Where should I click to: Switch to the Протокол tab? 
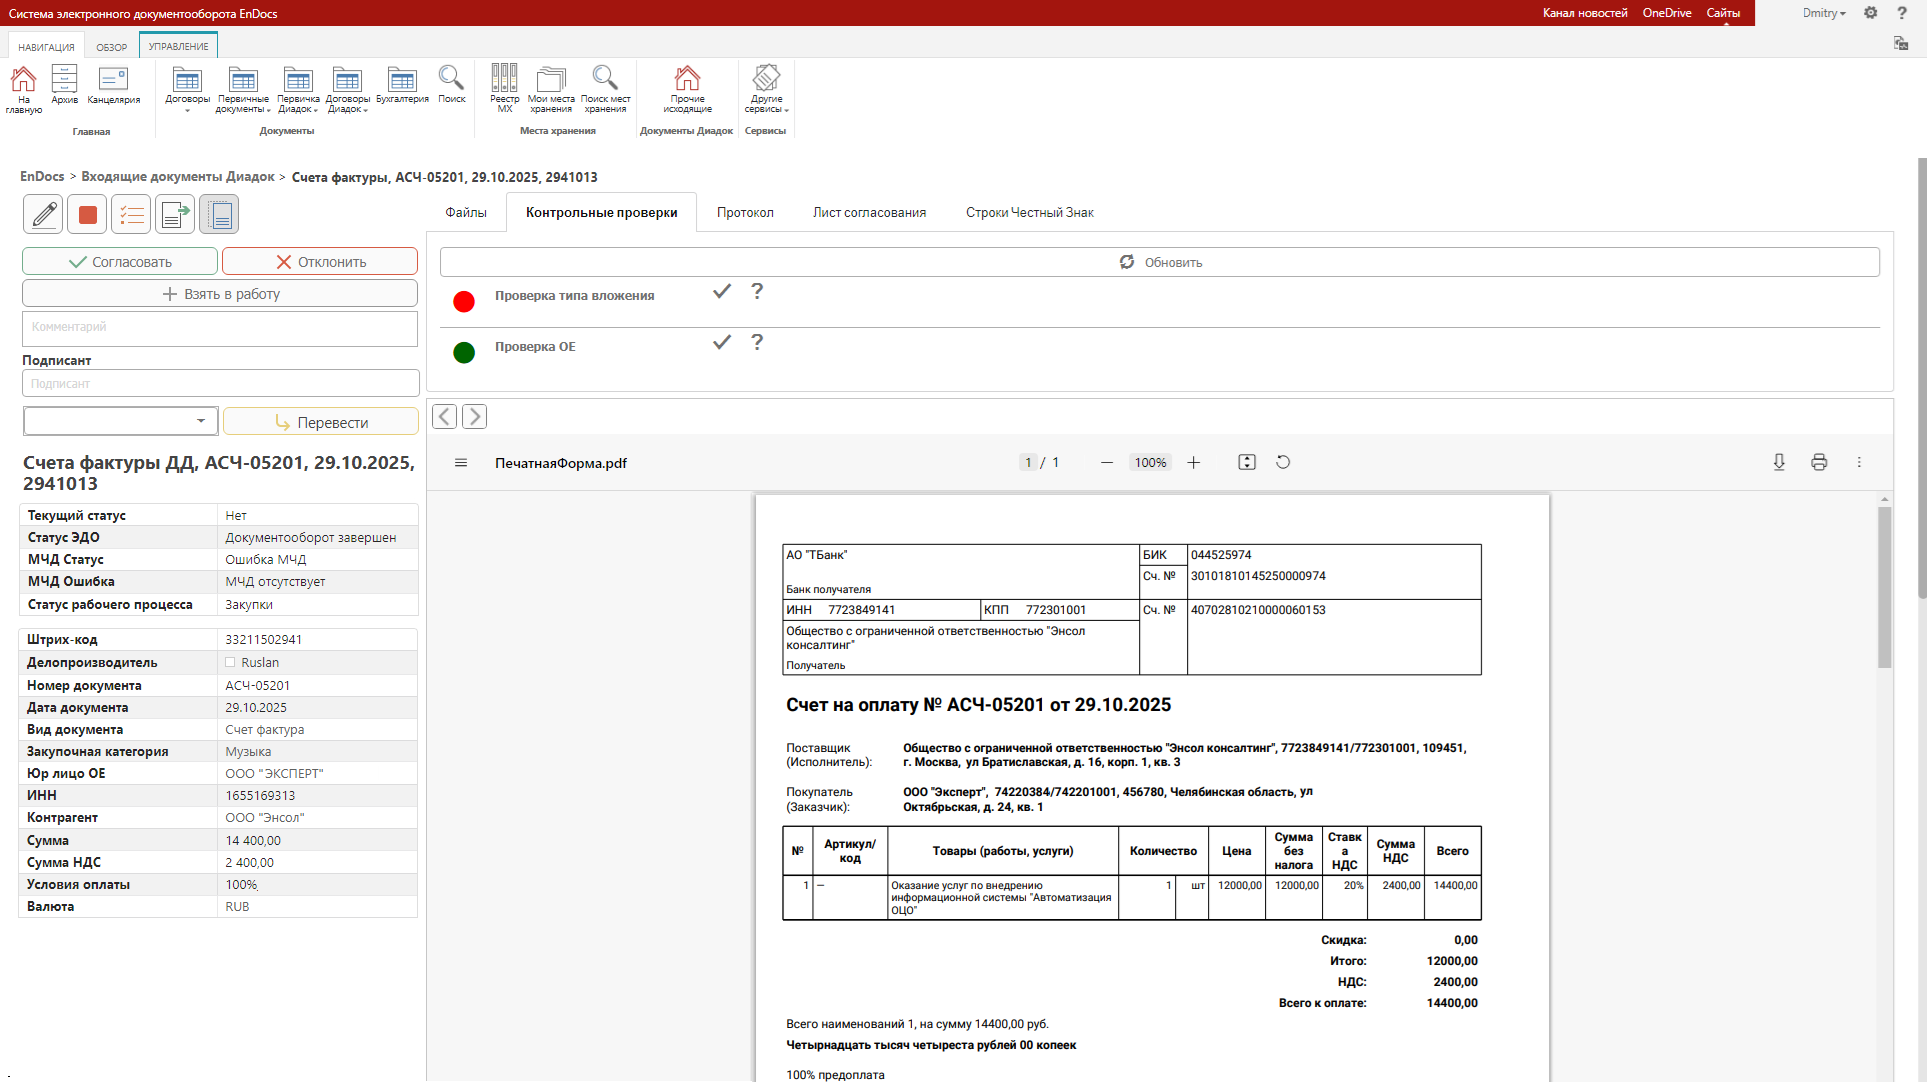click(x=745, y=212)
